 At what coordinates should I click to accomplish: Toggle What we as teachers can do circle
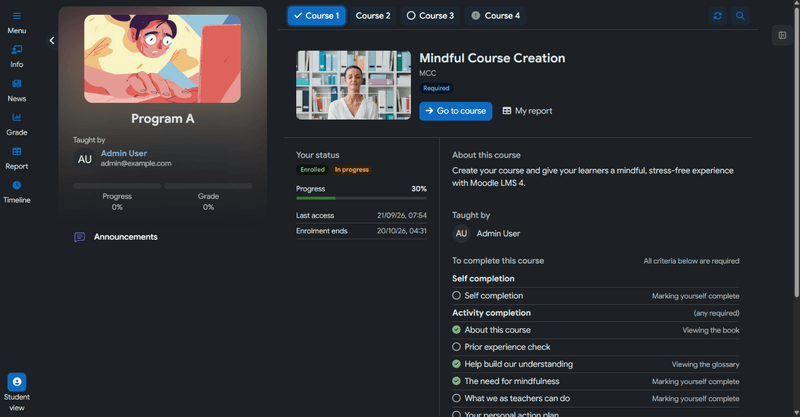(x=456, y=398)
